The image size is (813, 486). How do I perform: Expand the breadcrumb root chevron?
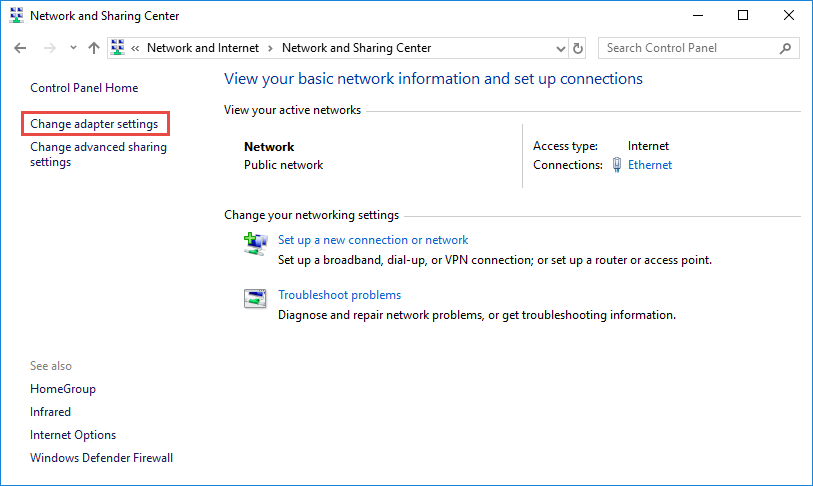[x=135, y=48]
